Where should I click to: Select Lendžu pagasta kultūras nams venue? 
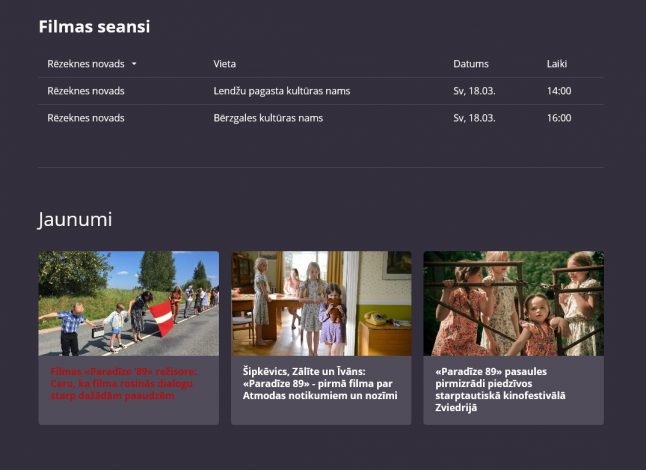pos(282,91)
